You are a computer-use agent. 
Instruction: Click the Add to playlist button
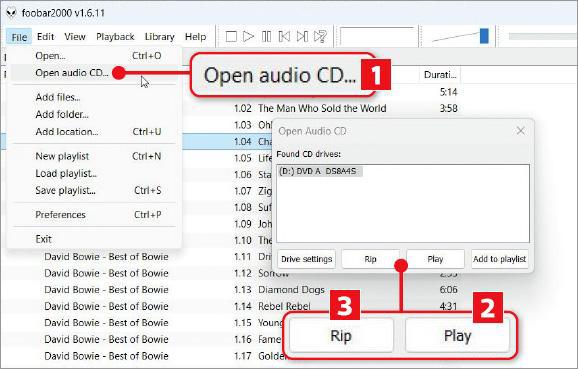(499, 259)
